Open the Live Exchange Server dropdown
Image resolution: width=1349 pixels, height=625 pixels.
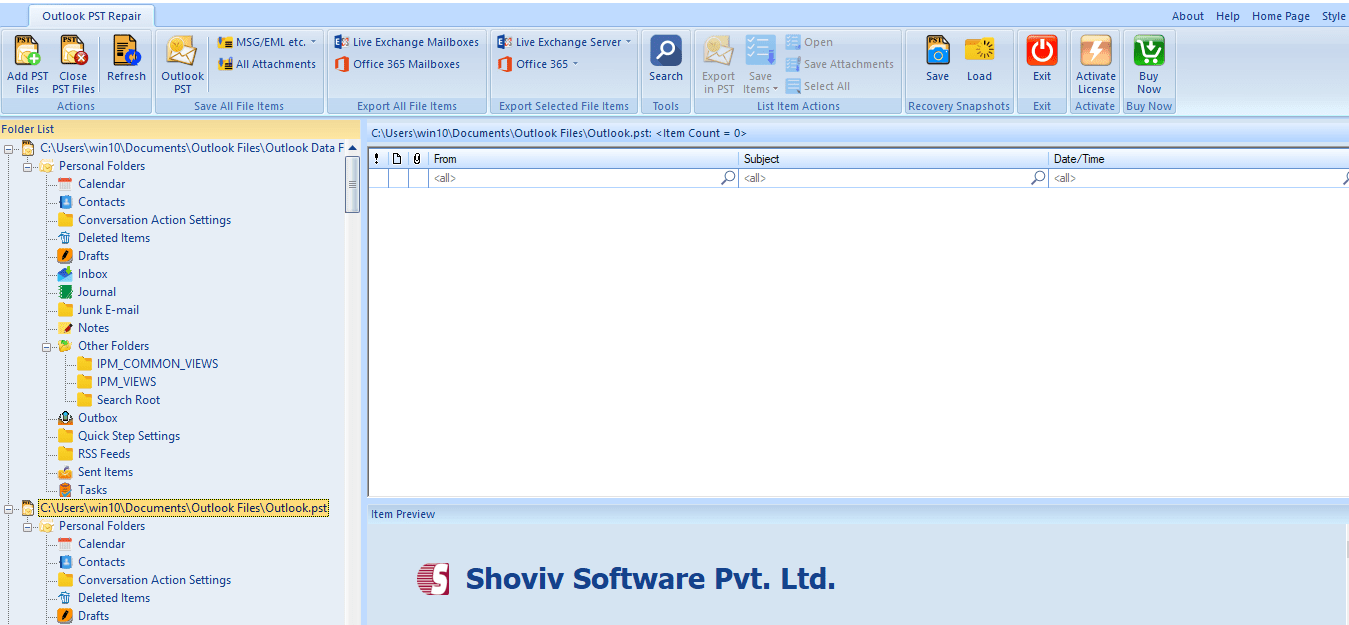coord(565,42)
